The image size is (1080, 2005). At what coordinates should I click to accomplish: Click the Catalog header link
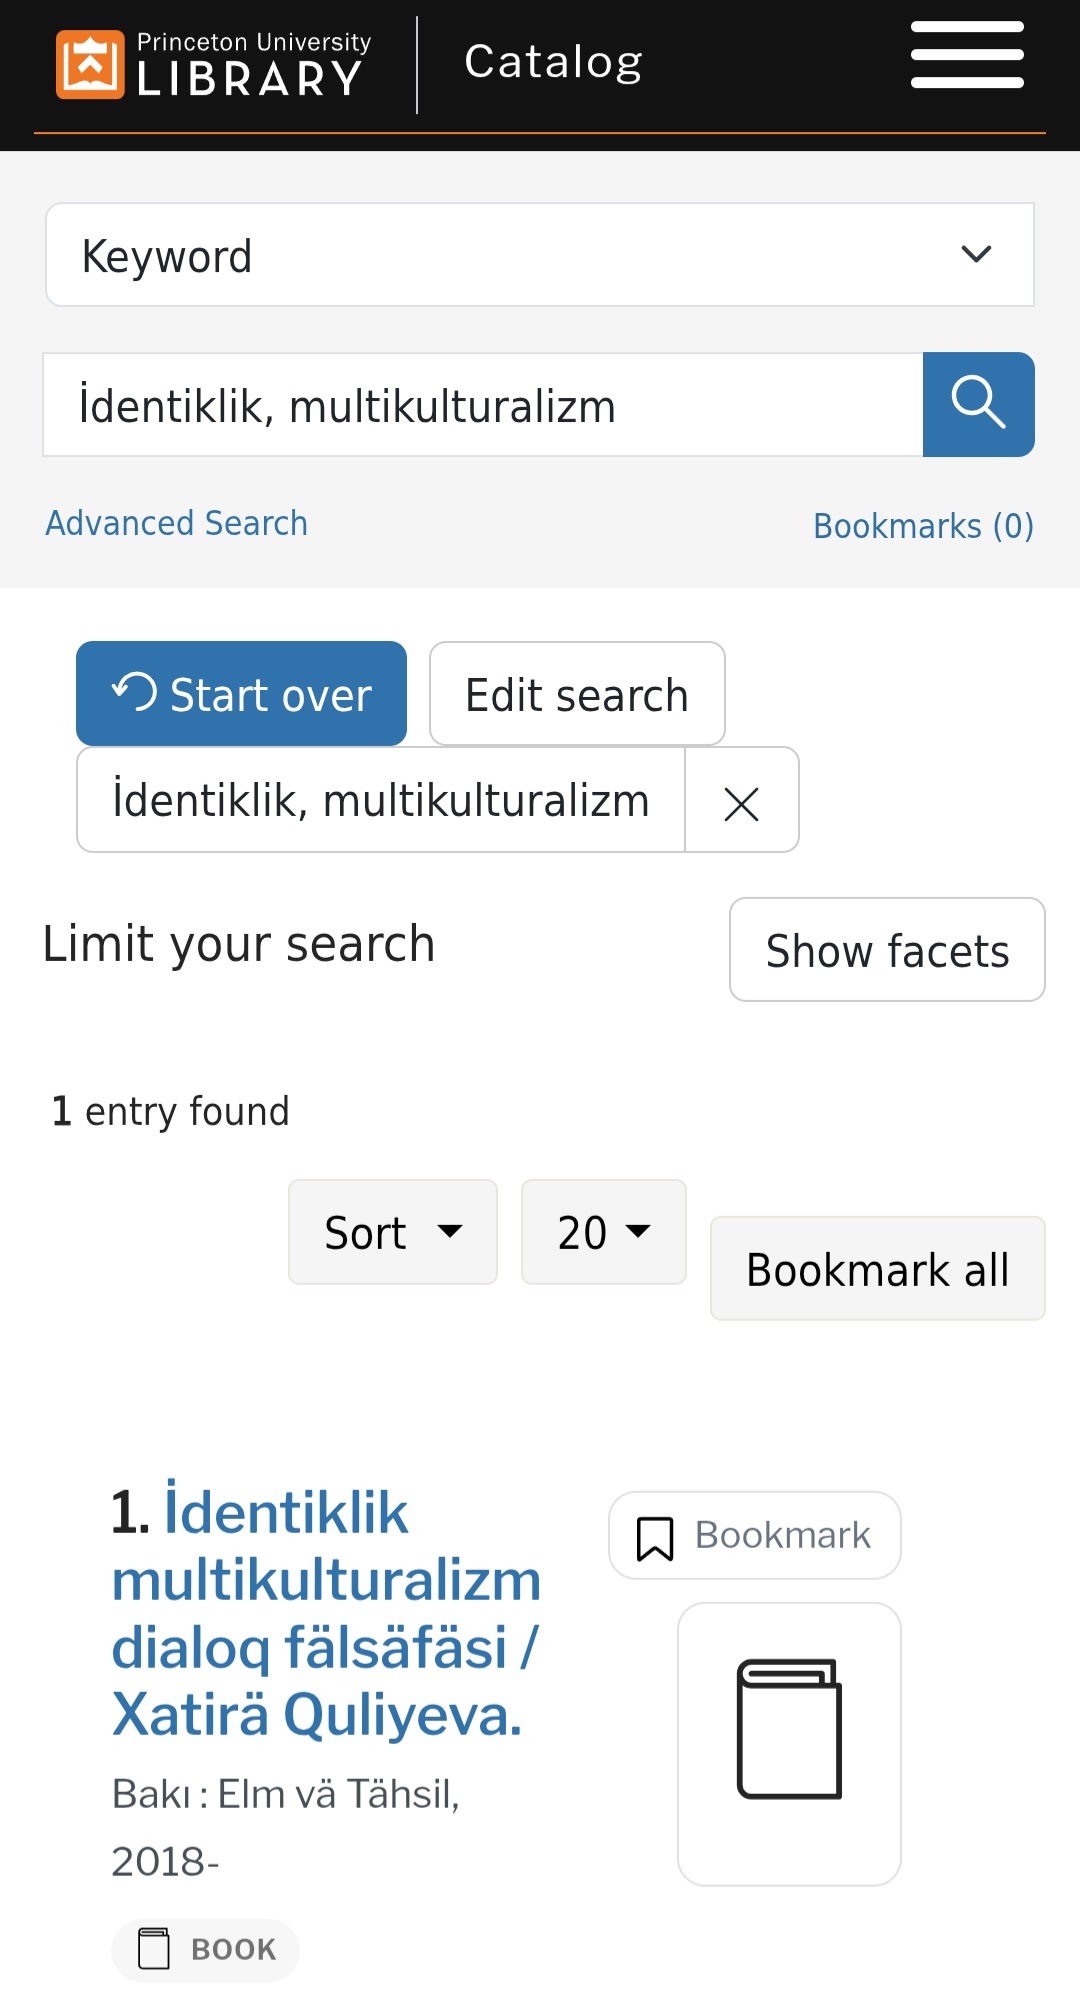(553, 62)
